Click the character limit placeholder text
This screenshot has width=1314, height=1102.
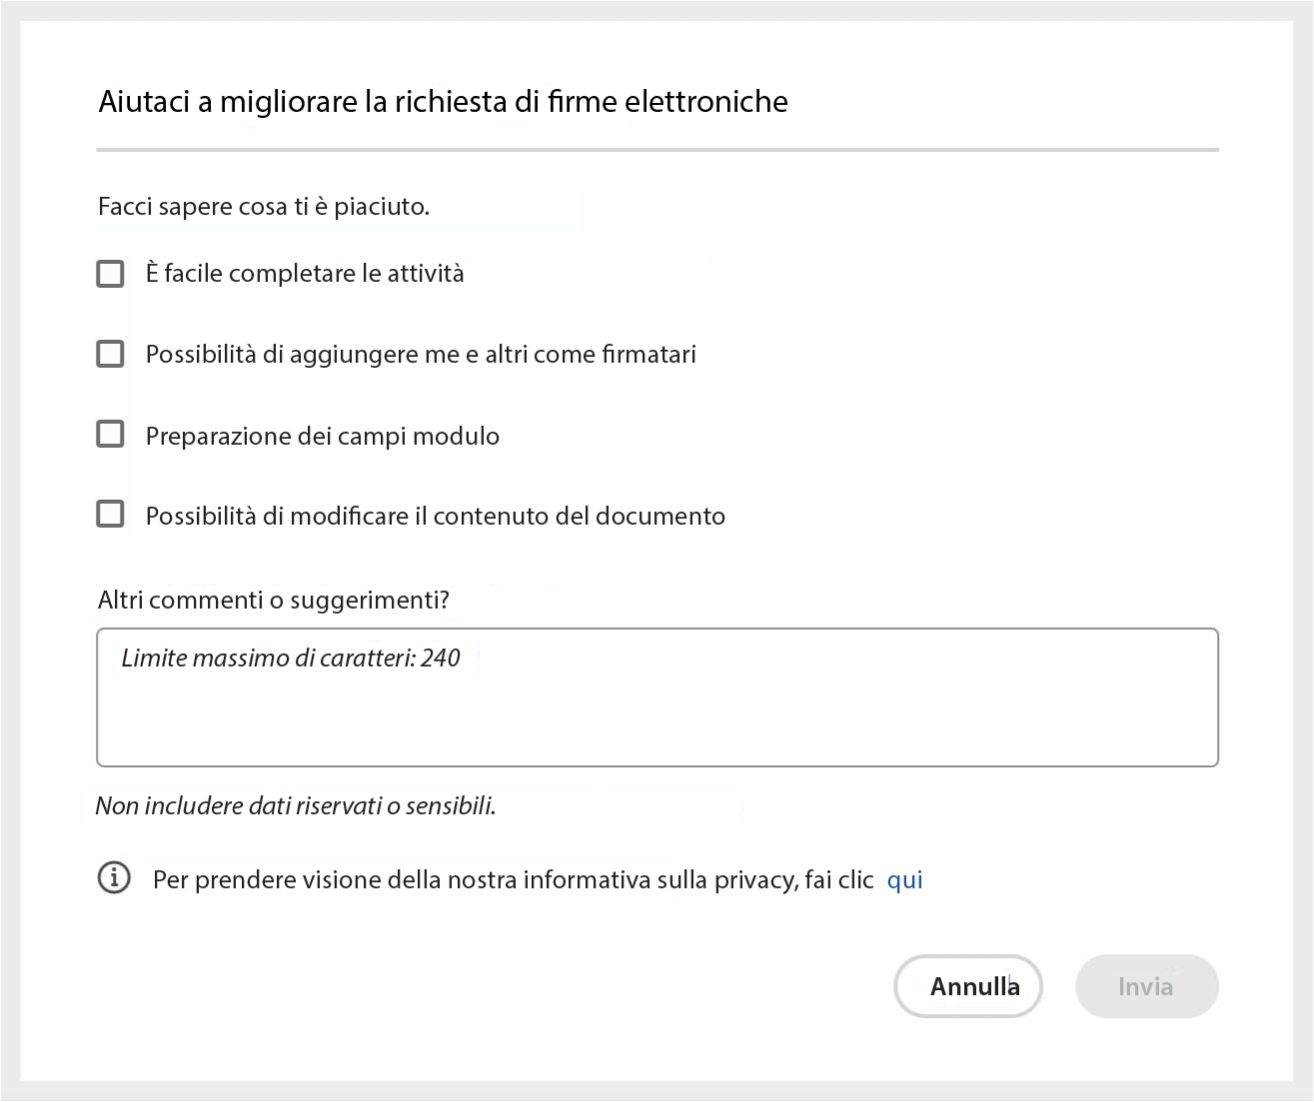point(290,658)
